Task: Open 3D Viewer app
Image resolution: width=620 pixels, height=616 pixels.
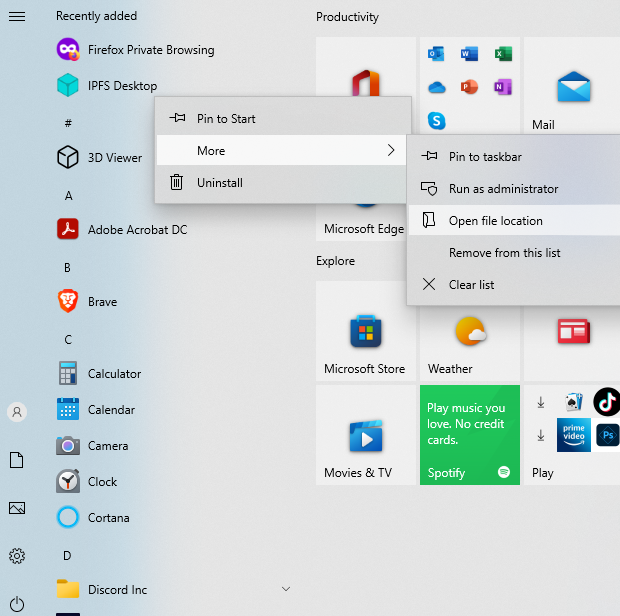Action: 99,157
